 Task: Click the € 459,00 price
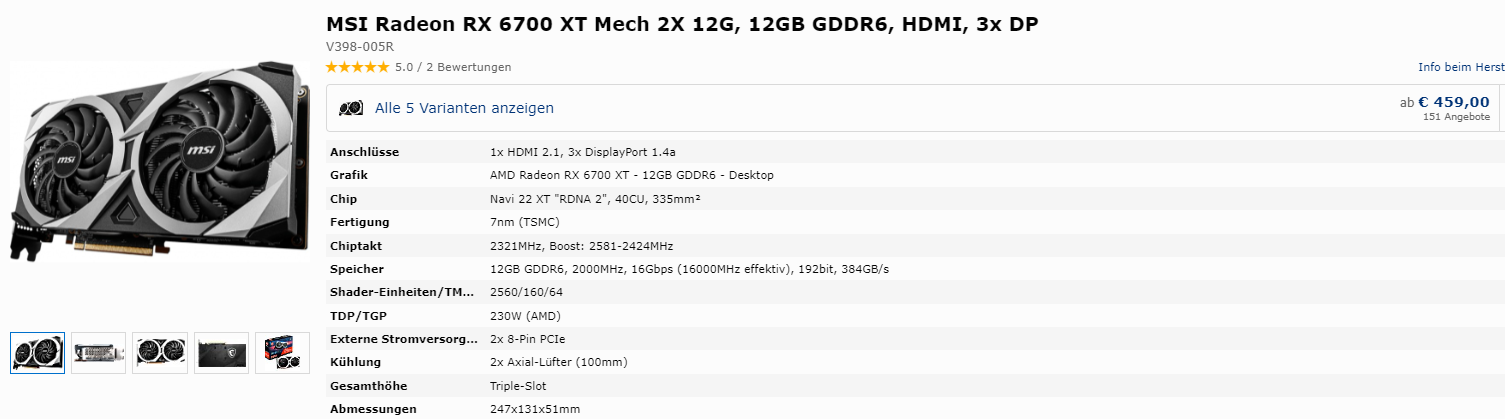[x=1454, y=101]
